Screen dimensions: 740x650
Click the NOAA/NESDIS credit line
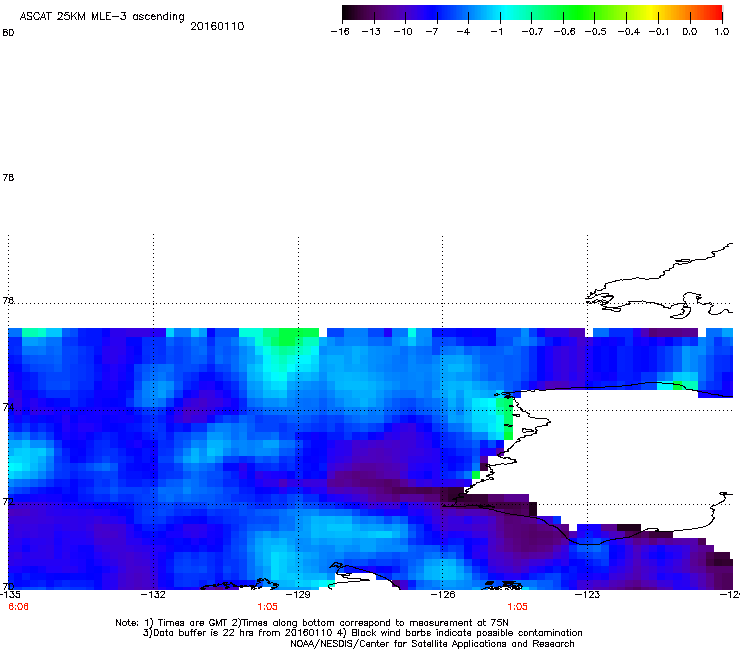click(x=432, y=644)
